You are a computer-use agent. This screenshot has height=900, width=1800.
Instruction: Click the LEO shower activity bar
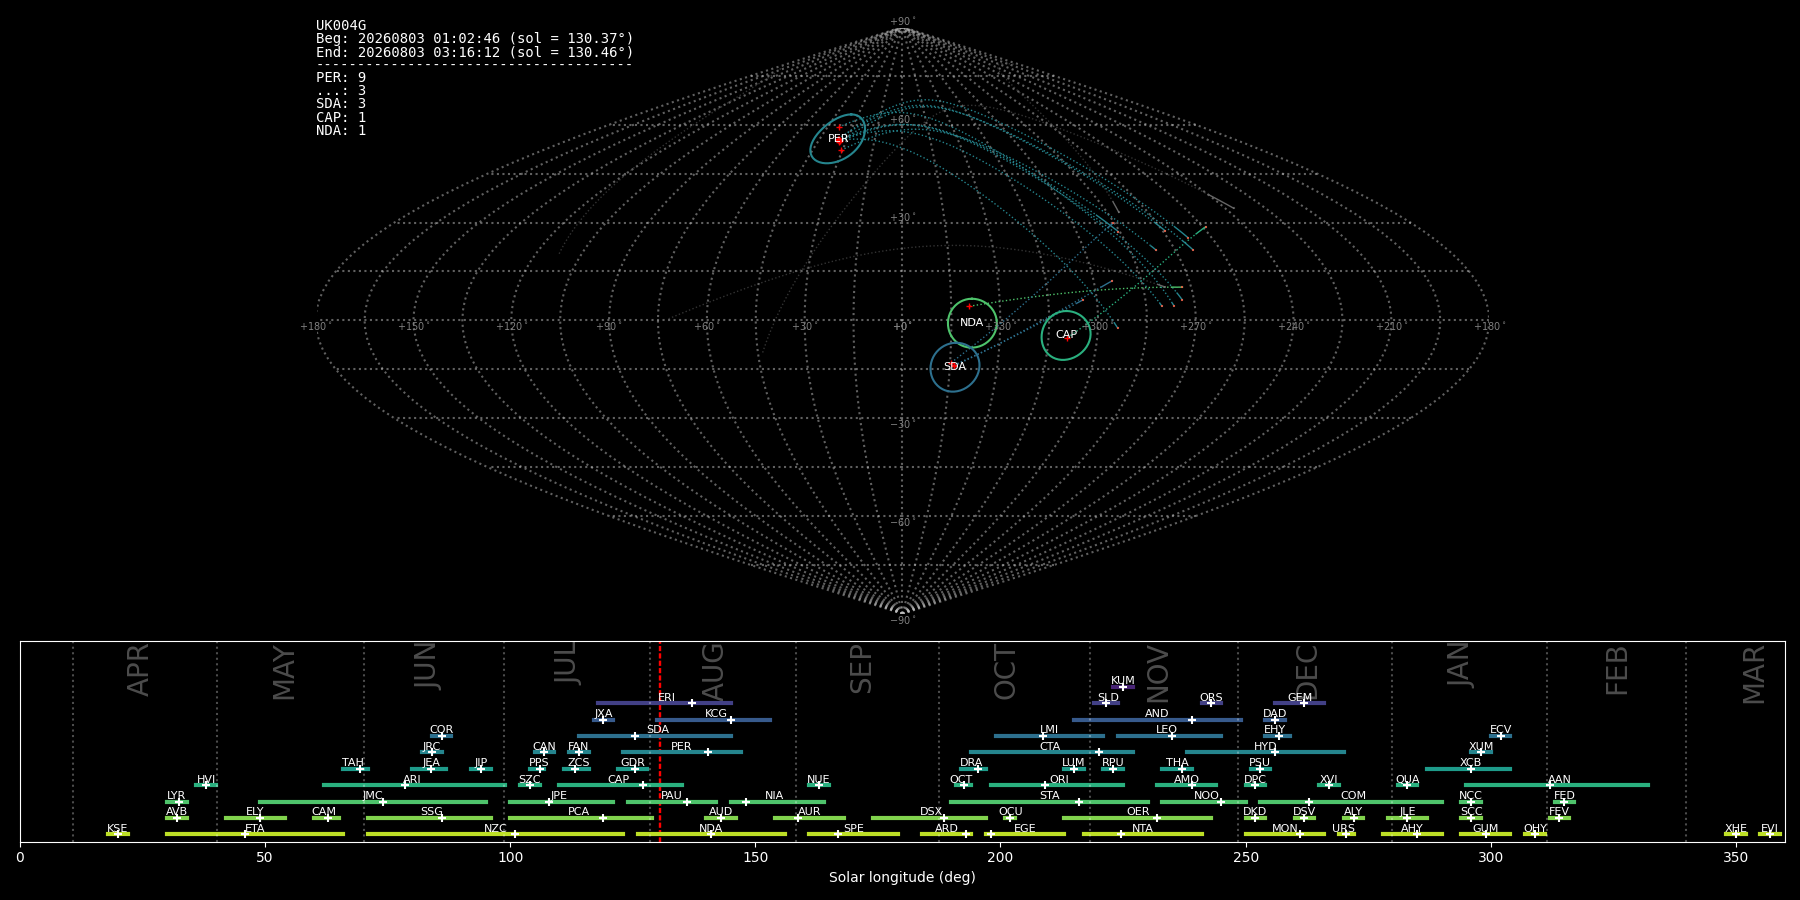coord(1169,736)
